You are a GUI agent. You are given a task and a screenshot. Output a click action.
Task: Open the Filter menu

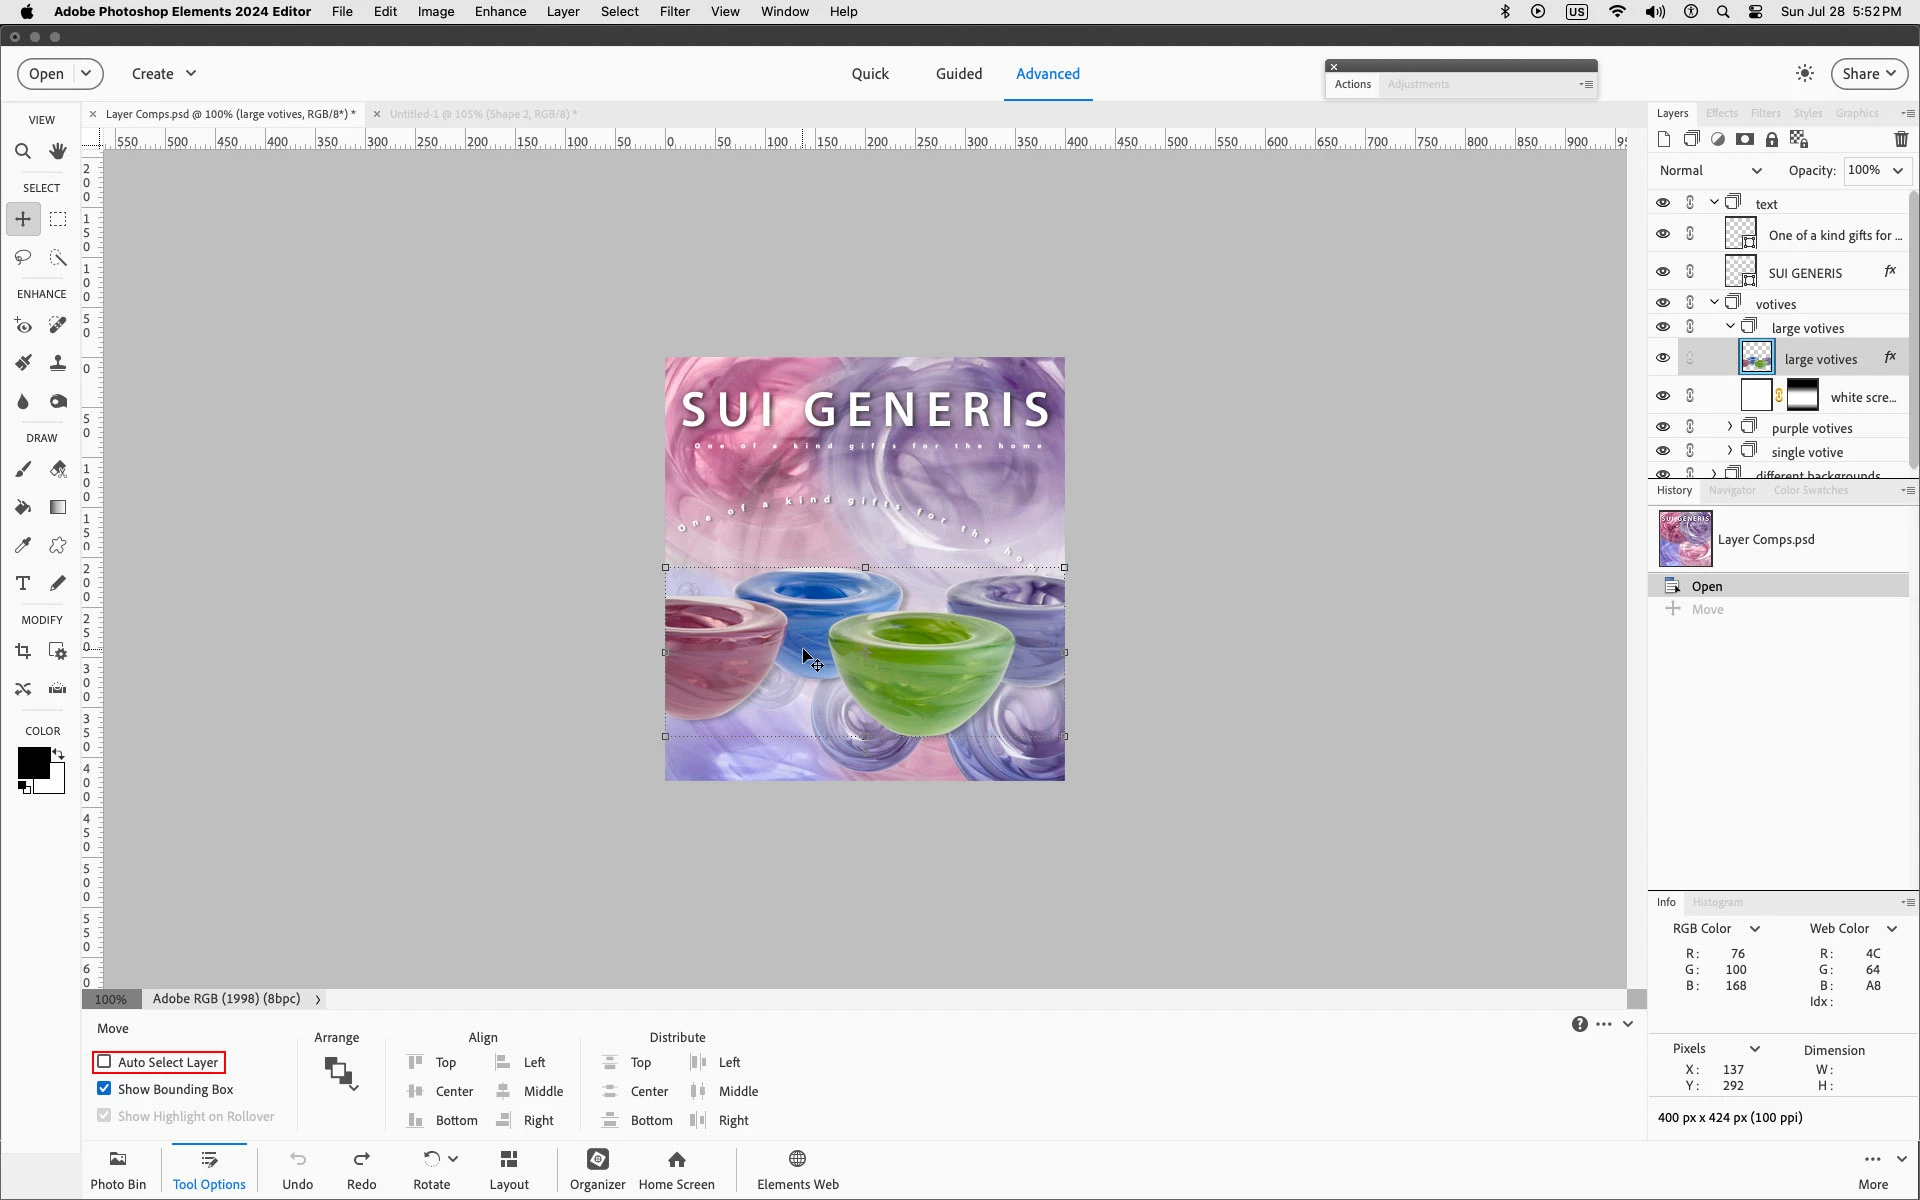pos(674,12)
